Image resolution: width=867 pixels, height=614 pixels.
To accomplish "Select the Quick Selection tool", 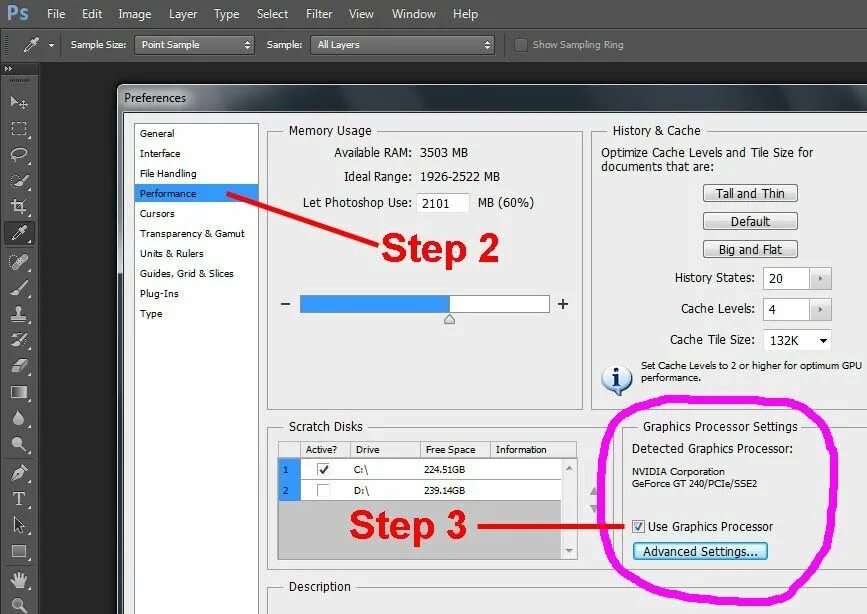I will tap(19, 181).
